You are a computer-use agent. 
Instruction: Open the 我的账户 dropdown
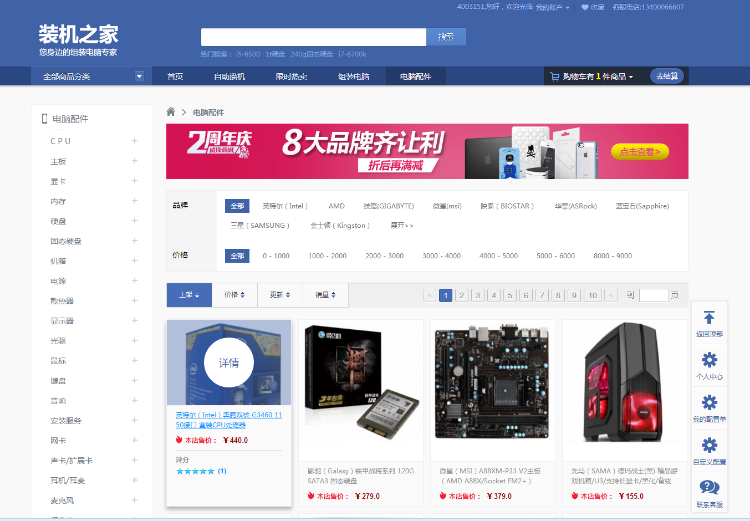552,7
